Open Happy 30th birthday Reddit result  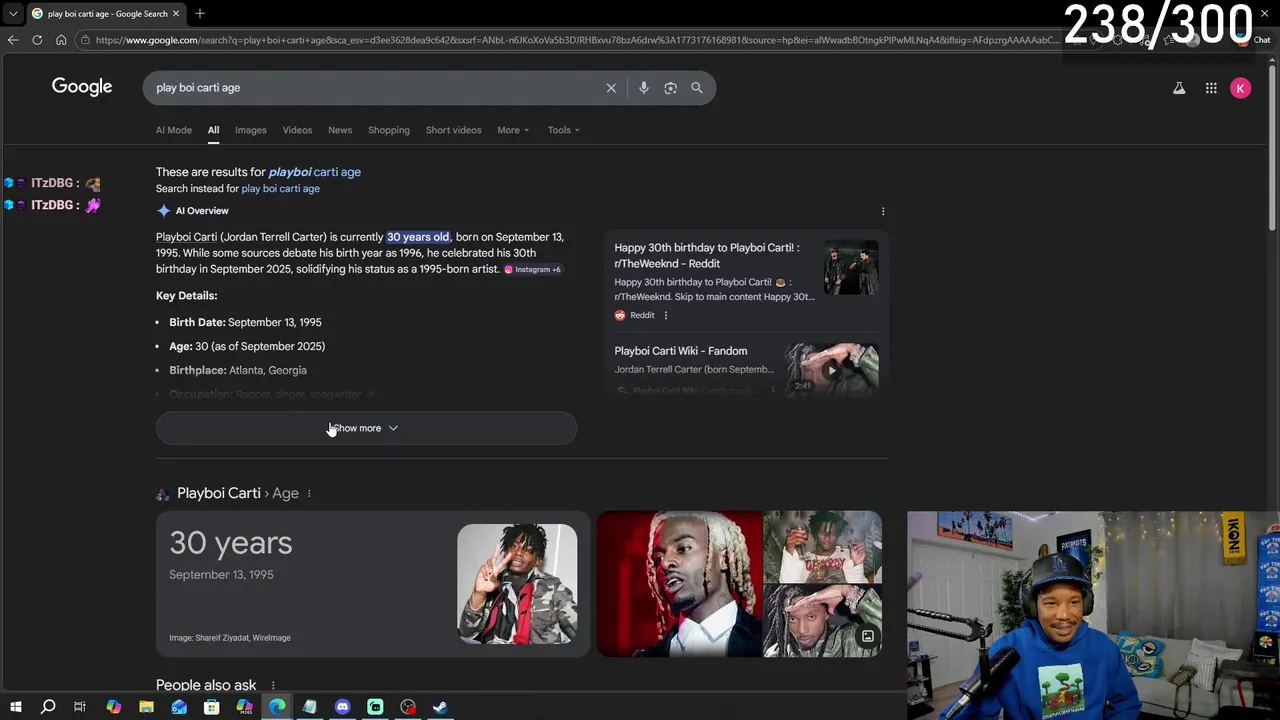pos(707,256)
